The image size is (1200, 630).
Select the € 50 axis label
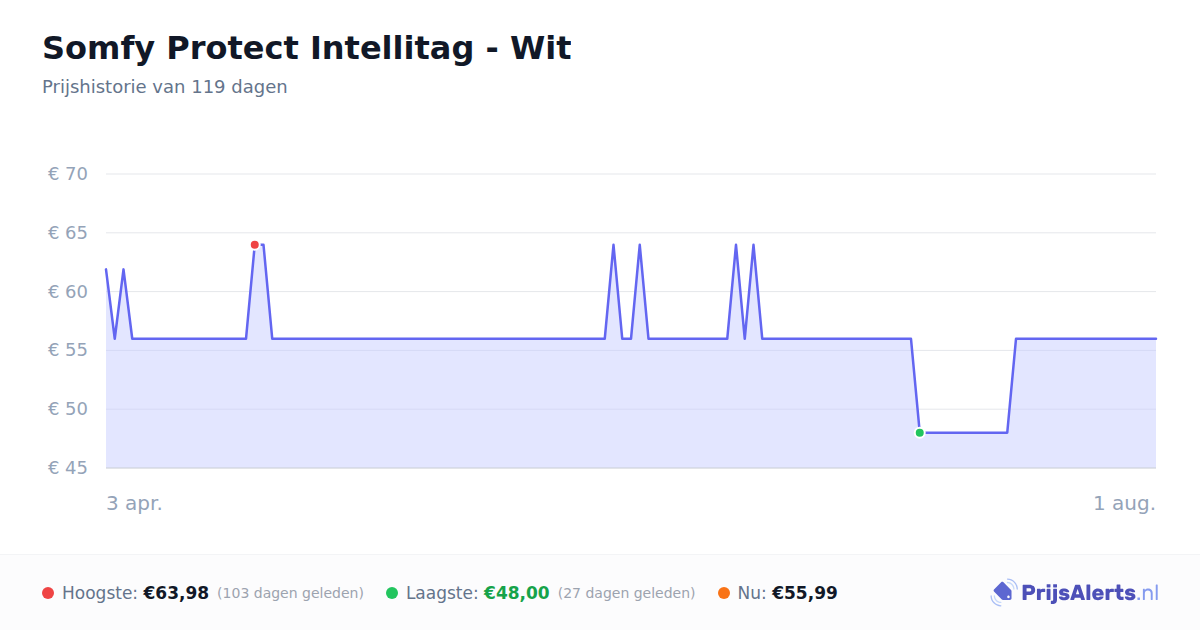click(x=68, y=409)
